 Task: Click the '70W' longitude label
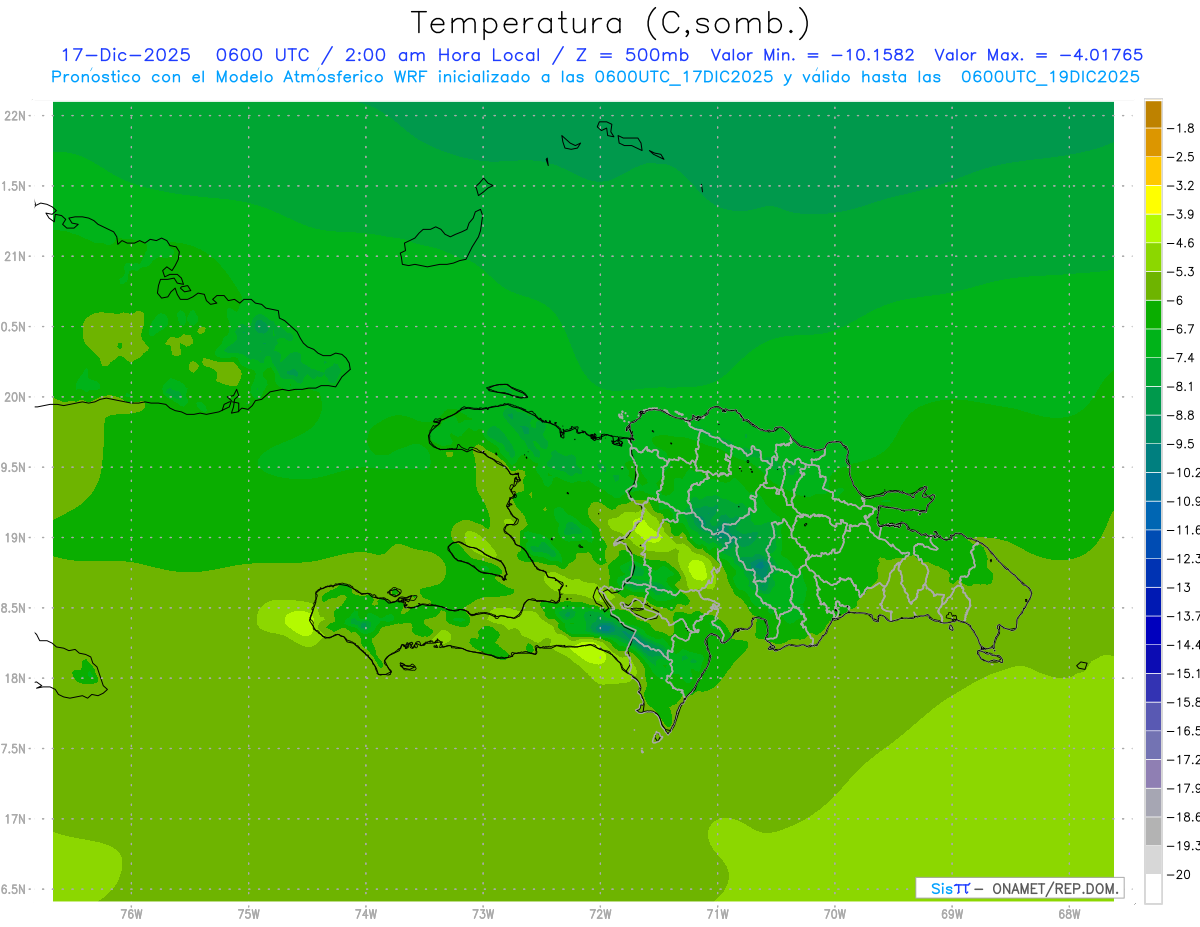coord(835,914)
